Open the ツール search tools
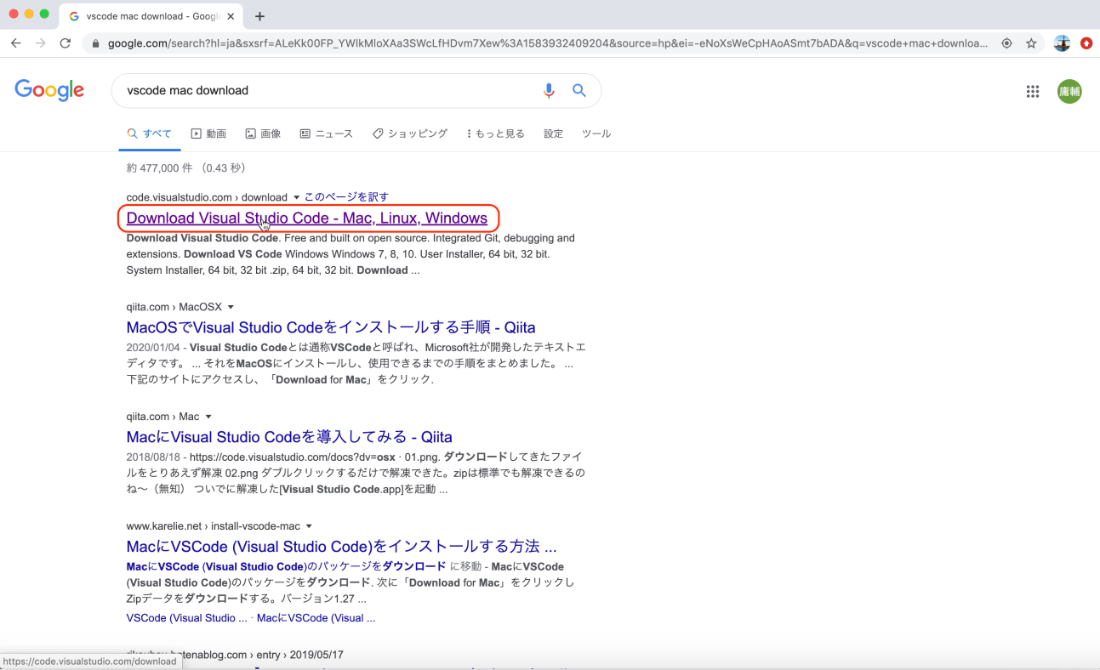The width and height of the screenshot is (1100, 670). 596,133
